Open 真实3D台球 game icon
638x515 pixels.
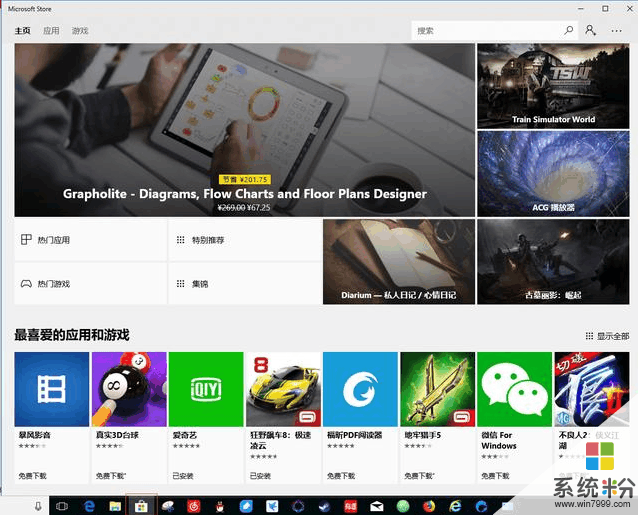coord(129,389)
